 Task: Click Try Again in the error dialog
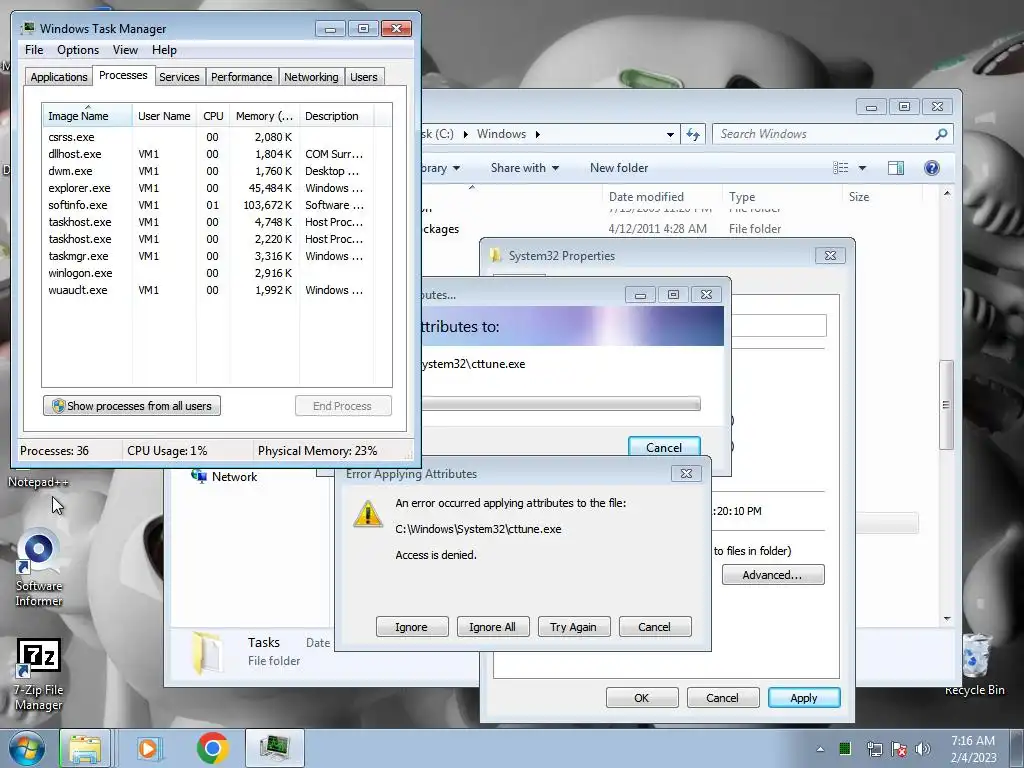click(573, 627)
